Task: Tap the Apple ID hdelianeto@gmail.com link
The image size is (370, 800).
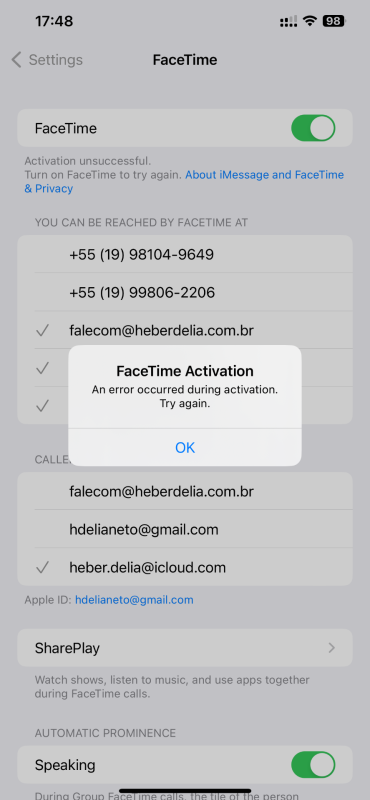Action: (x=134, y=600)
